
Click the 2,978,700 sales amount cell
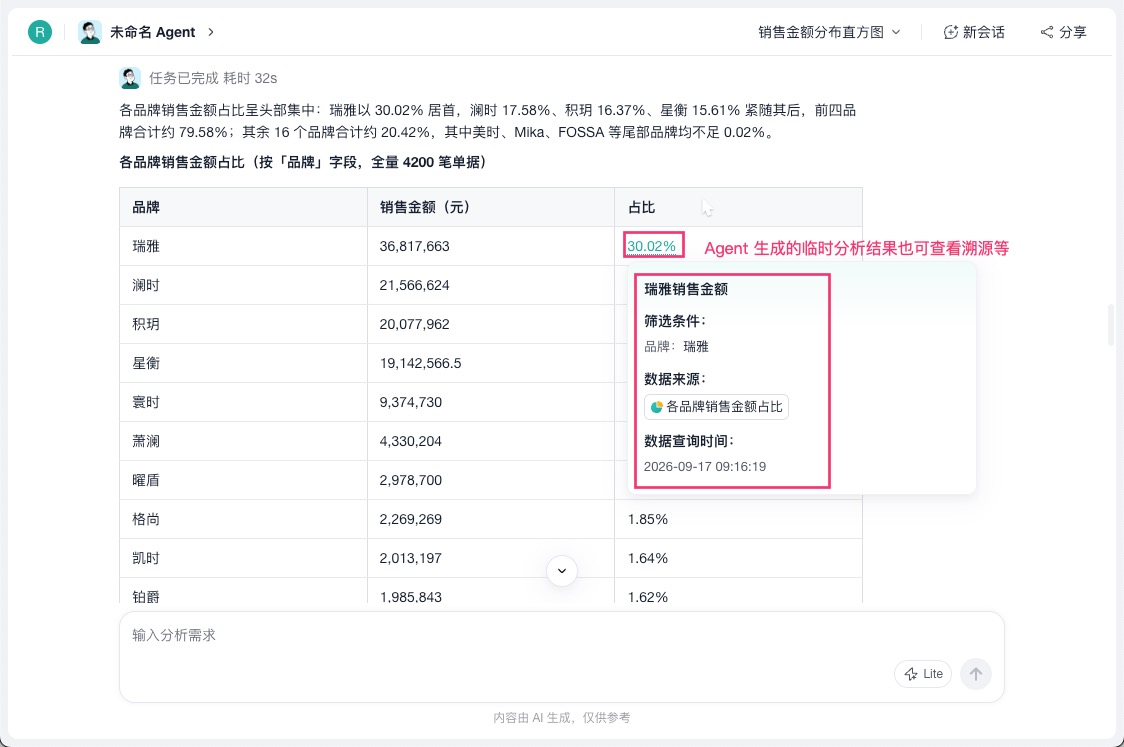pos(491,480)
